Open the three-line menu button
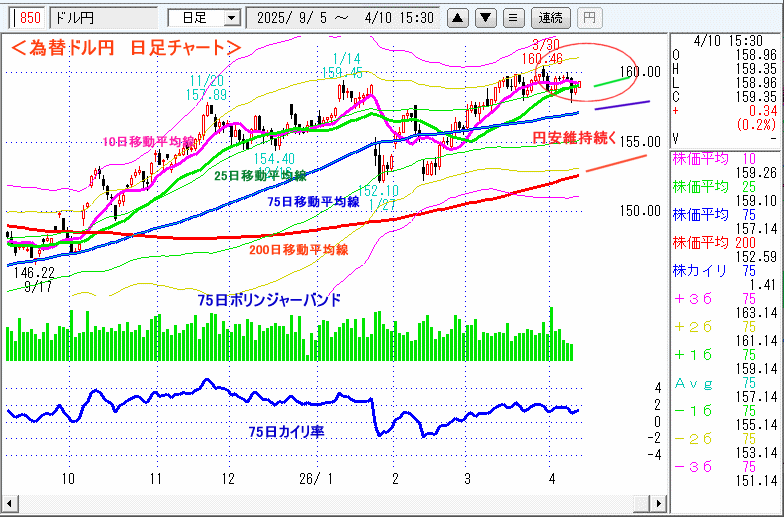 coord(514,17)
